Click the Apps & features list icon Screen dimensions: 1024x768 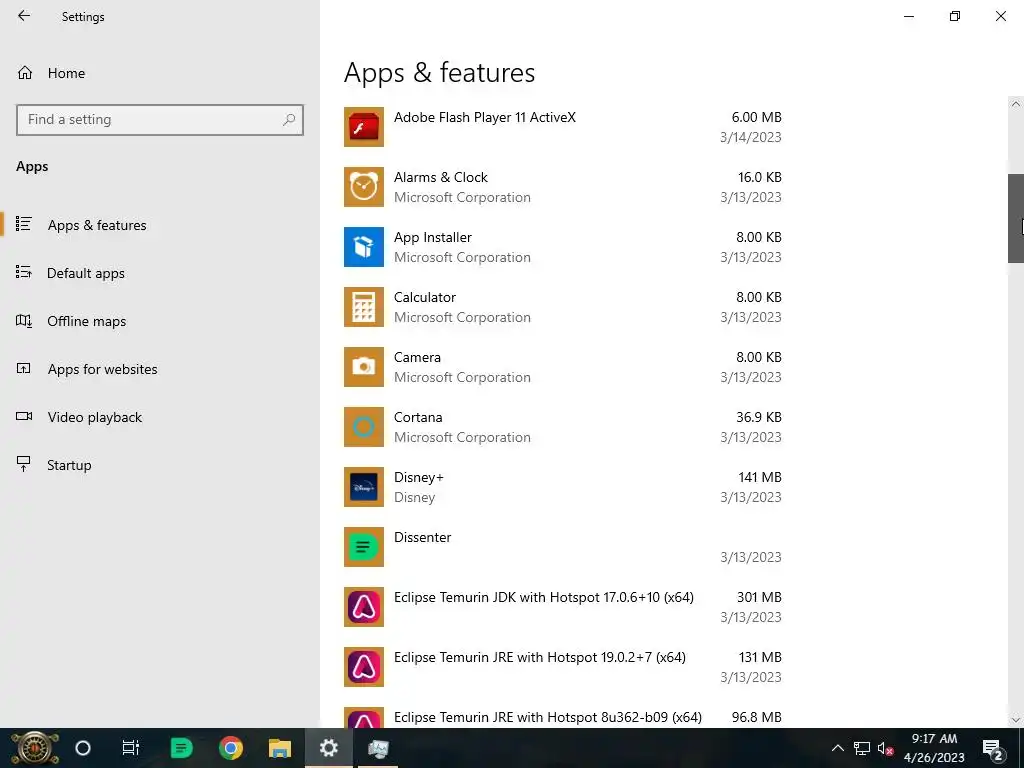(x=24, y=224)
